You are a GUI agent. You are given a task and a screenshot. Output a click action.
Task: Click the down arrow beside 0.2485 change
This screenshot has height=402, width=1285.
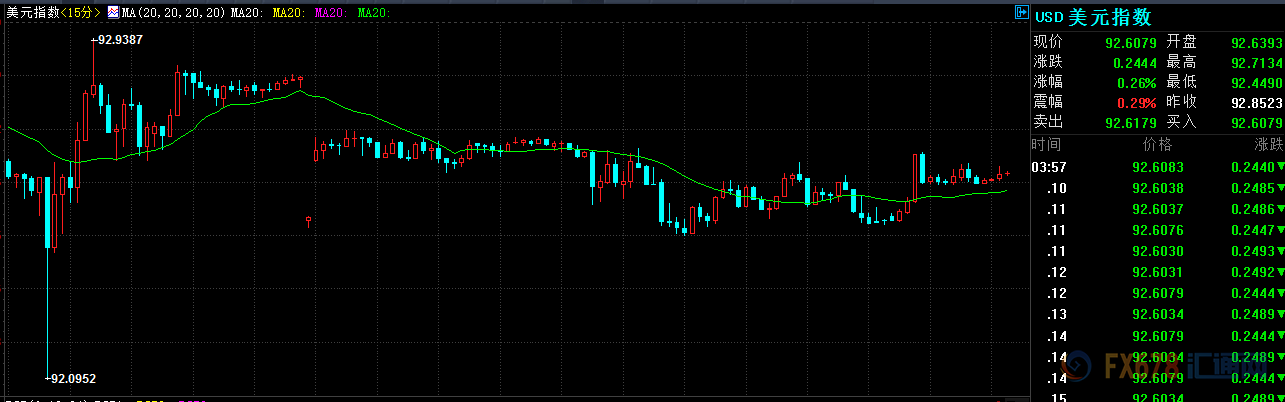click(1280, 188)
